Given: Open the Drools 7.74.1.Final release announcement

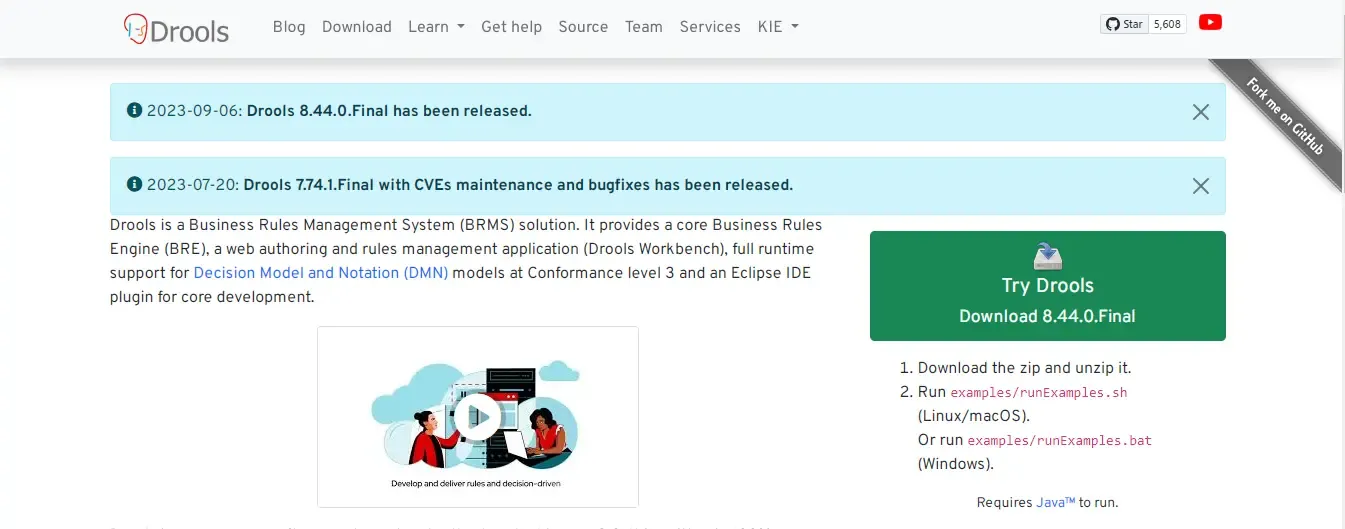Looking at the screenshot, I should [x=518, y=185].
